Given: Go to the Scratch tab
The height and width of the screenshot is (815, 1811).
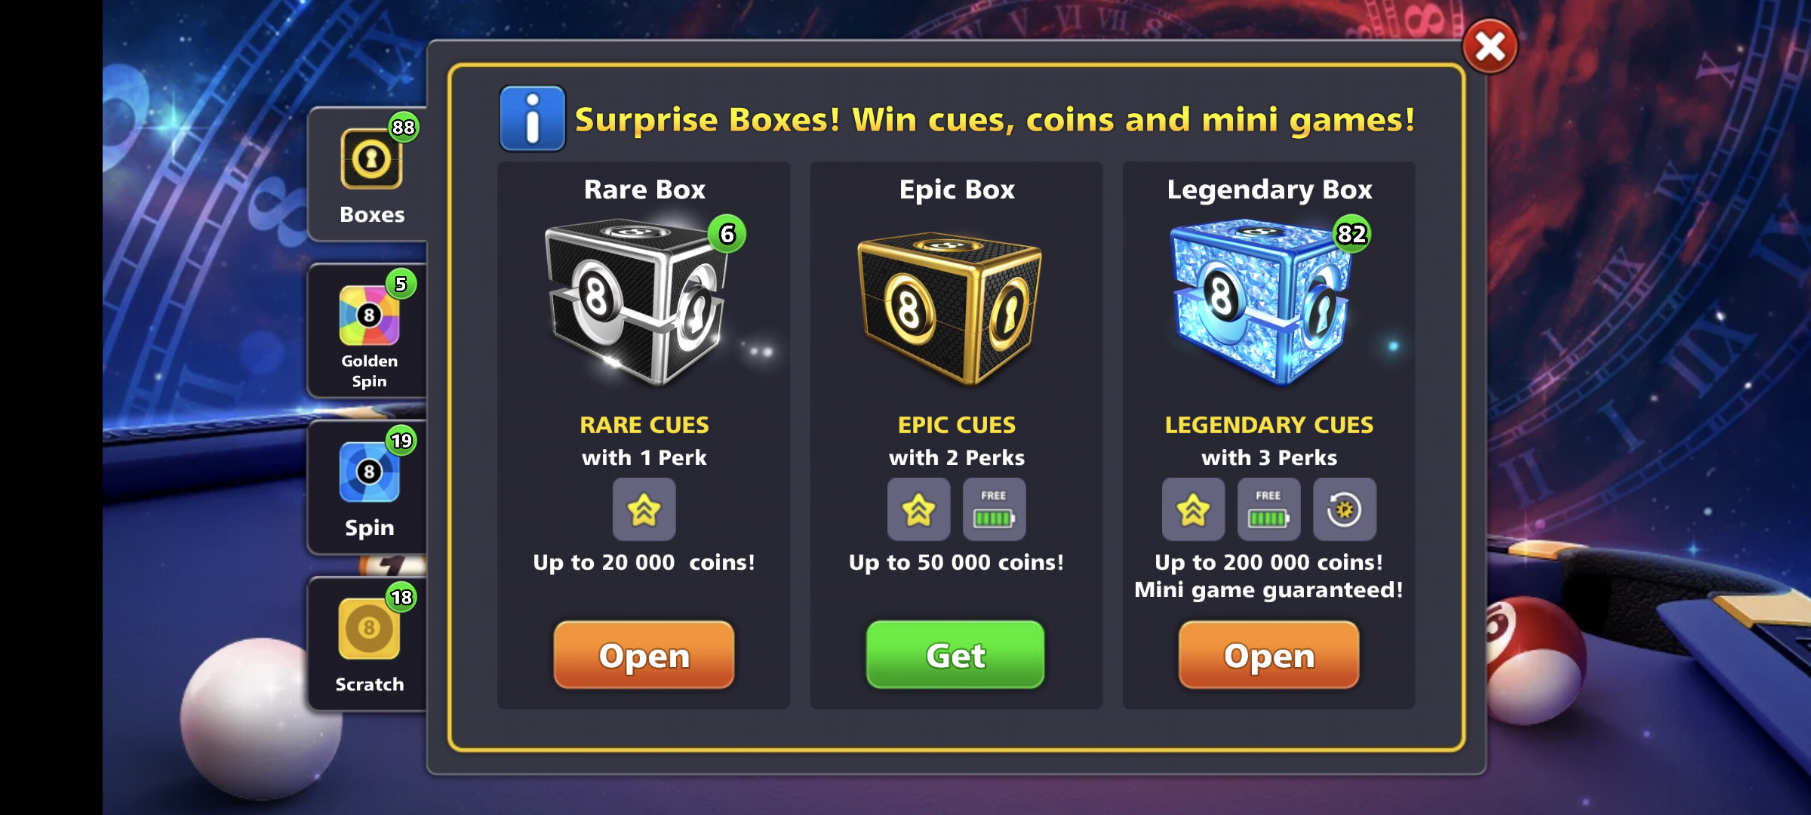Looking at the screenshot, I should [369, 644].
